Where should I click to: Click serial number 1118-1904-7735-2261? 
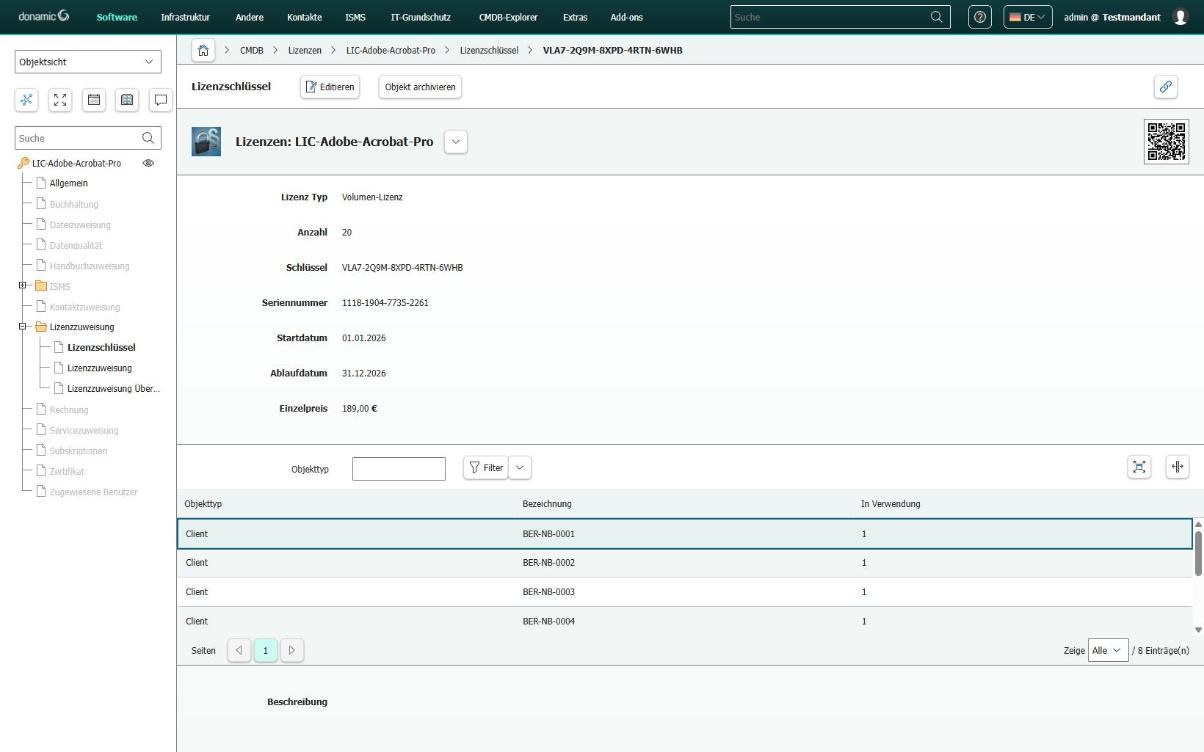pyautogui.click(x=385, y=303)
